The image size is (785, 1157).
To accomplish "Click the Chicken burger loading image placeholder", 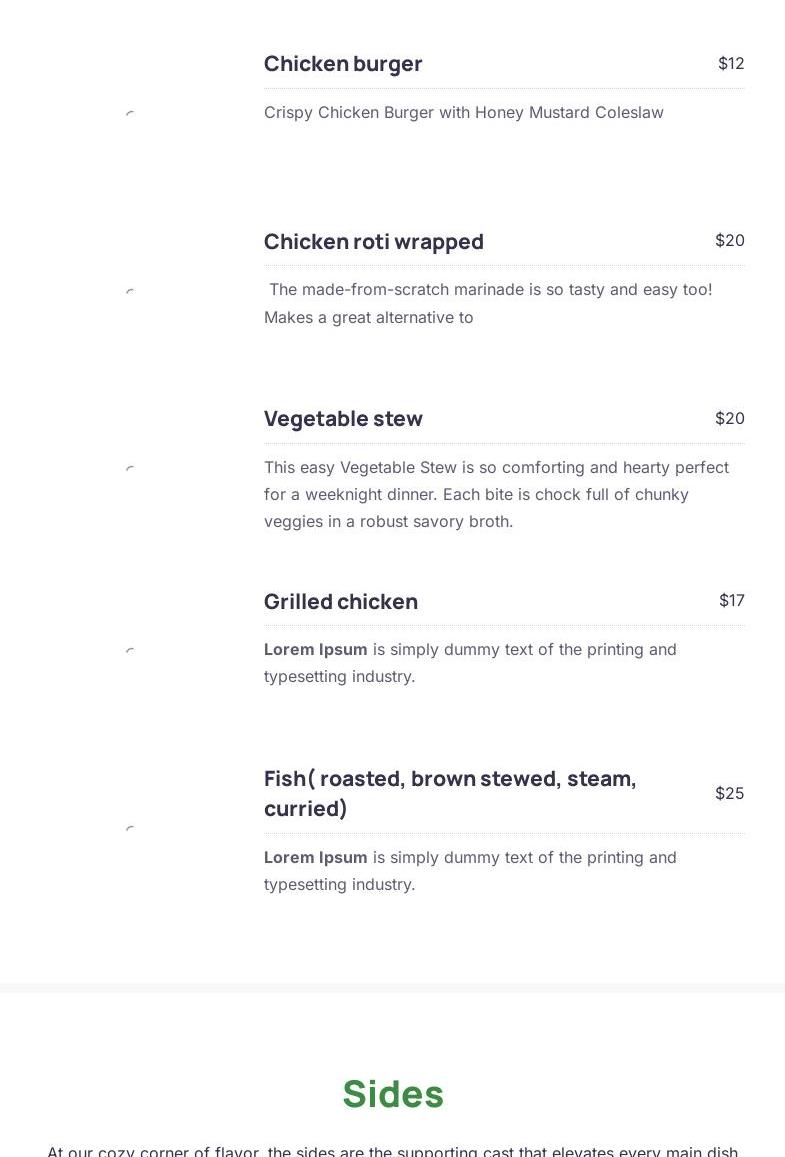I will point(130,114).
